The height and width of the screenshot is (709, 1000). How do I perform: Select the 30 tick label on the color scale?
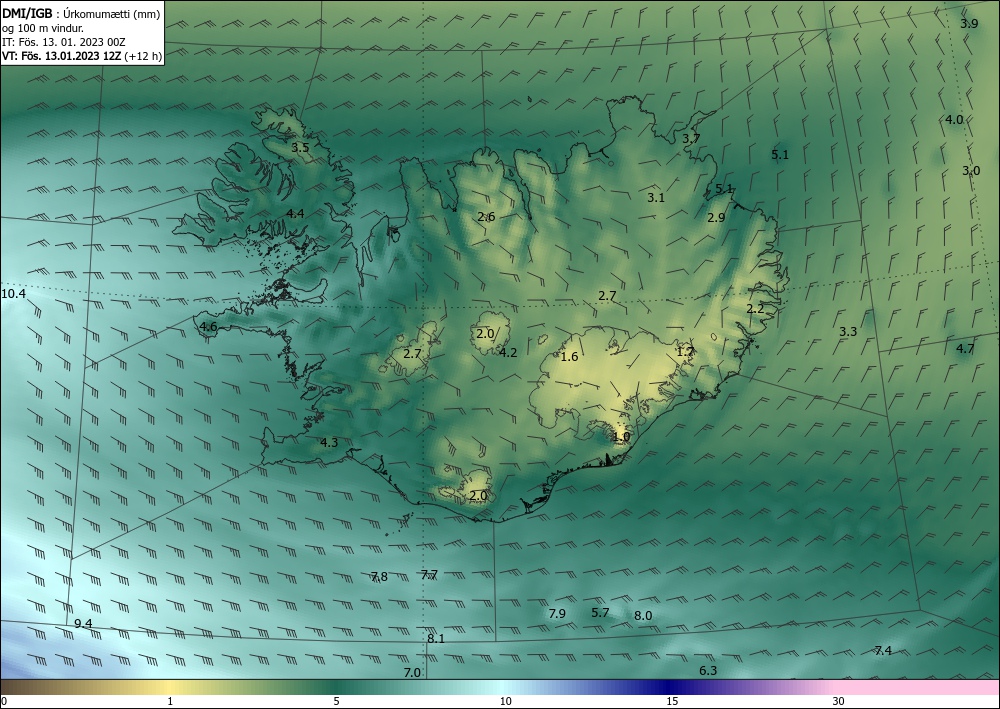839,701
